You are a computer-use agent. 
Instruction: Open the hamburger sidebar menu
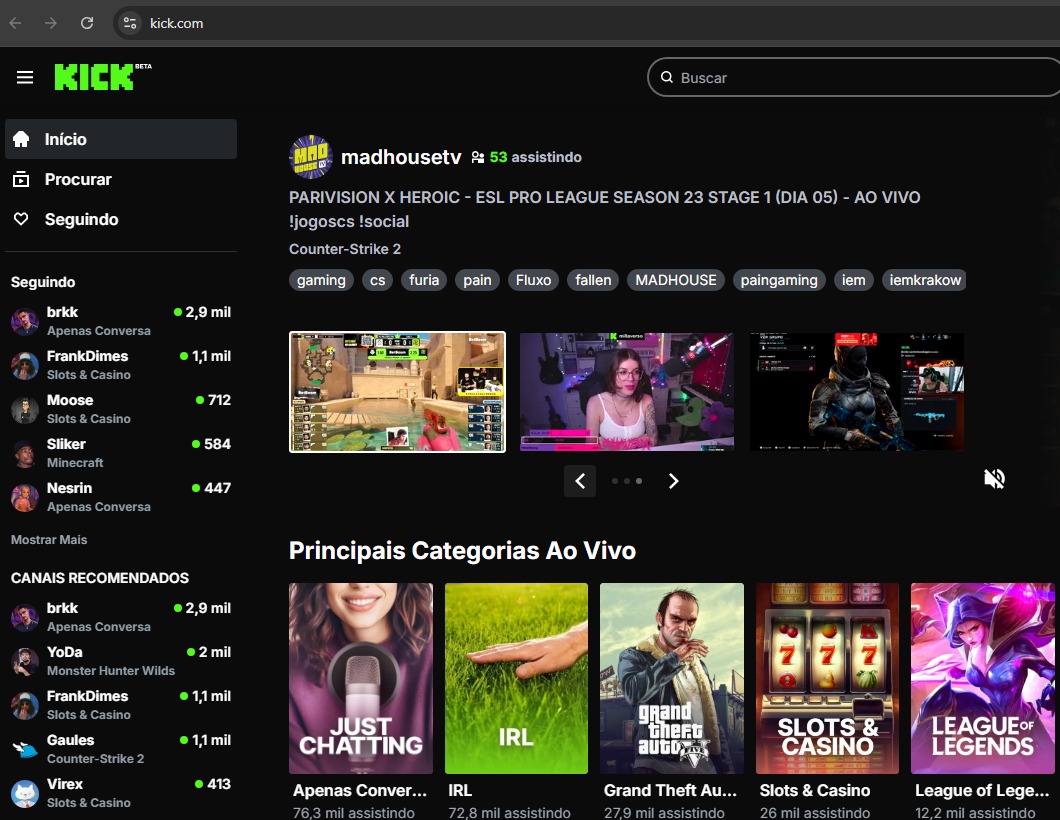pyautogui.click(x=25, y=77)
